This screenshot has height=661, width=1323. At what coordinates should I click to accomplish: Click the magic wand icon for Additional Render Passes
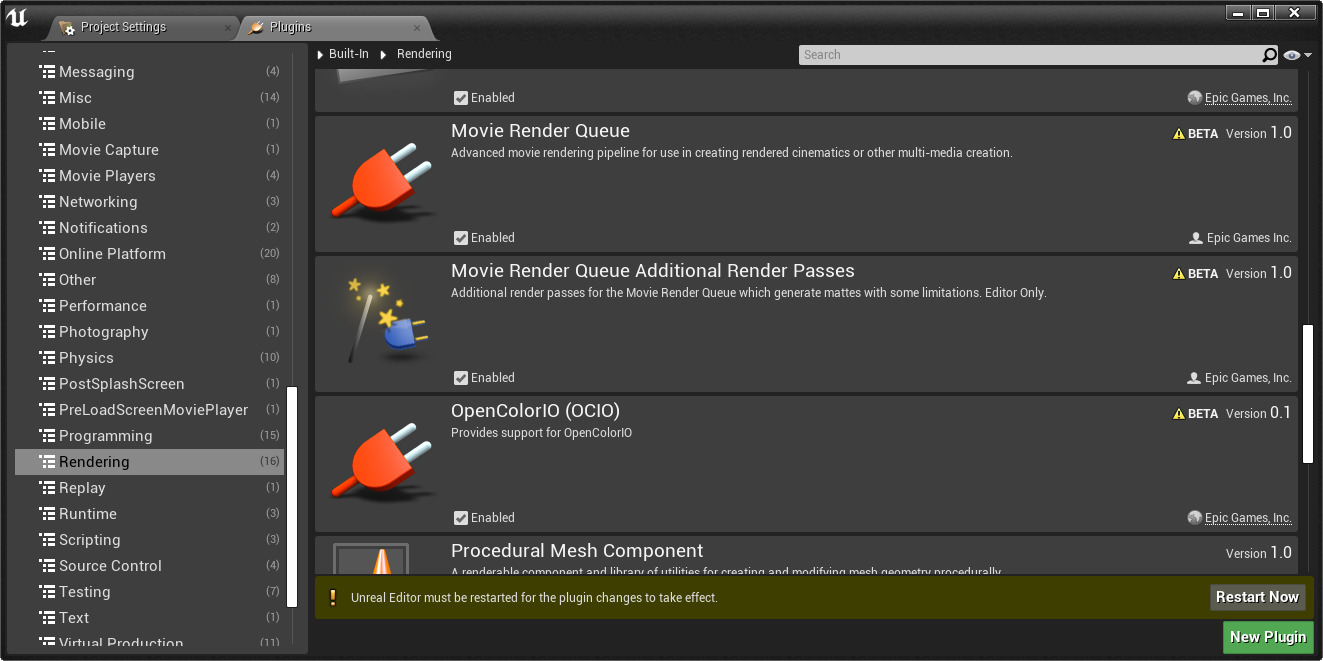tap(383, 320)
